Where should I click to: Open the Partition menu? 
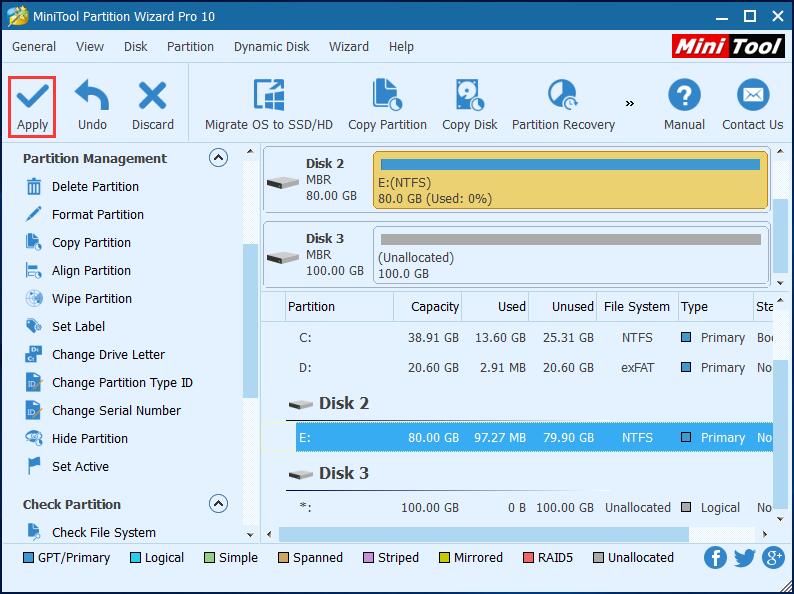190,47
